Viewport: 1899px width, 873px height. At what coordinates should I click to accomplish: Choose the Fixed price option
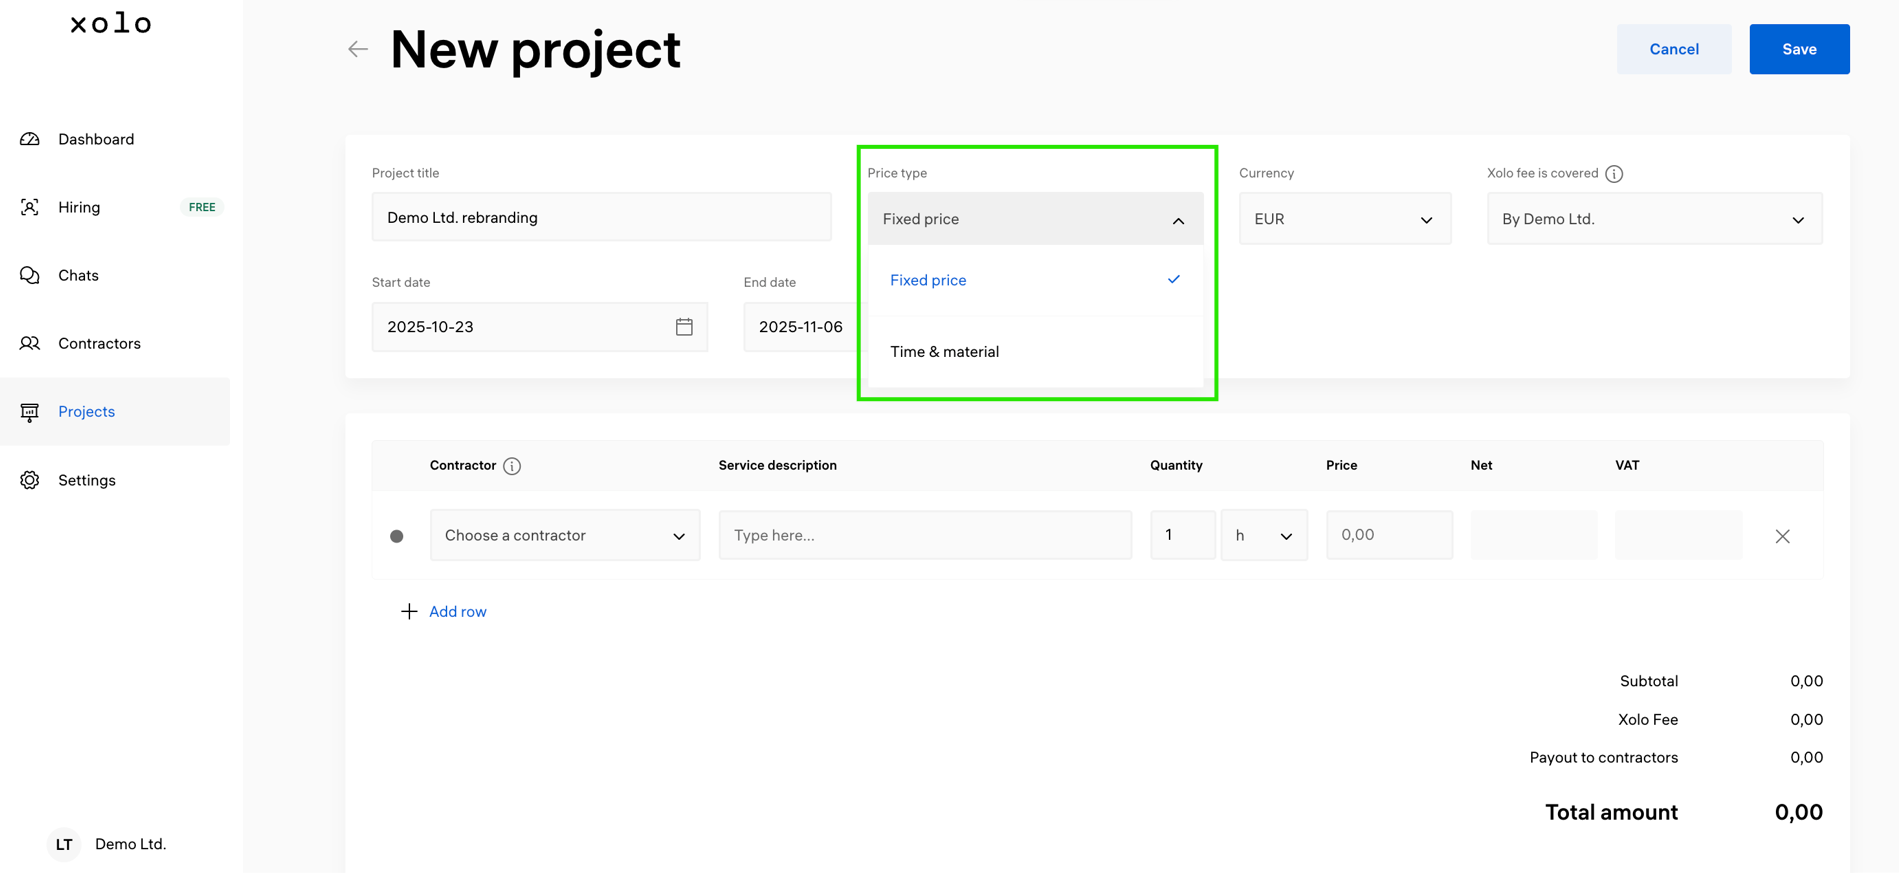[x=928, y=280]
